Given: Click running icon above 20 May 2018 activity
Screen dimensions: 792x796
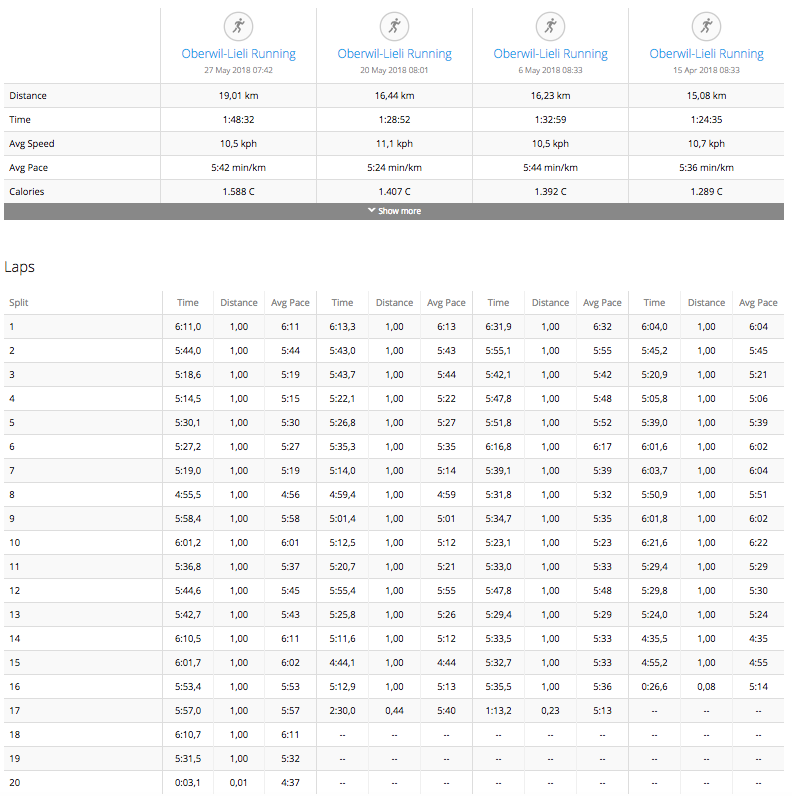Looking at the screenshot, I should pyautogui.click(x=394, y=26).
